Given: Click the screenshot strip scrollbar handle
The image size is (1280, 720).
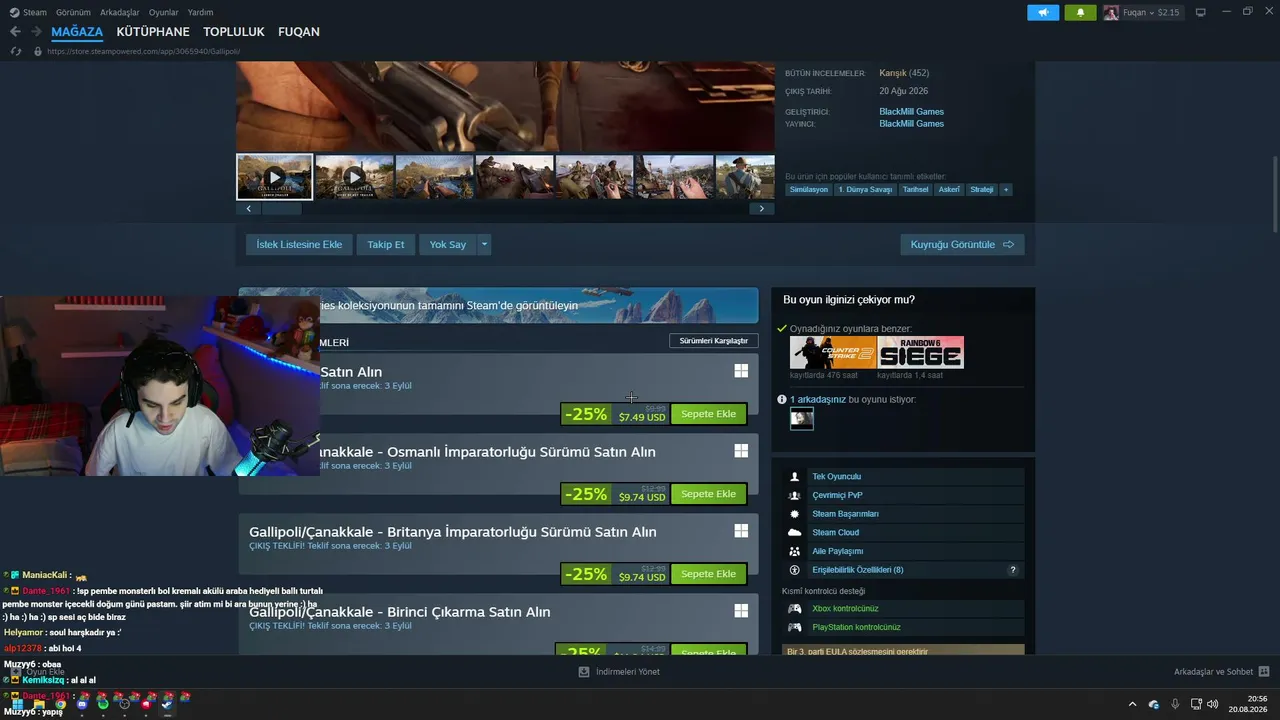Looking at the screenshot, I should 282,209.
